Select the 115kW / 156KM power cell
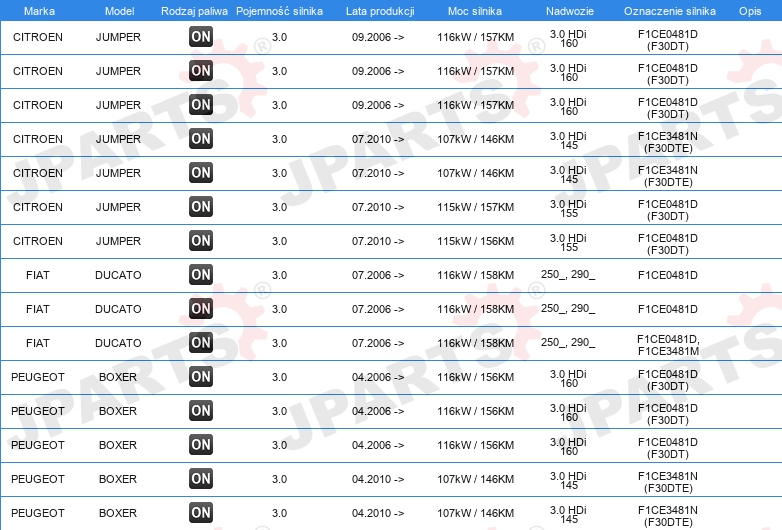 [x=476, y=241]
